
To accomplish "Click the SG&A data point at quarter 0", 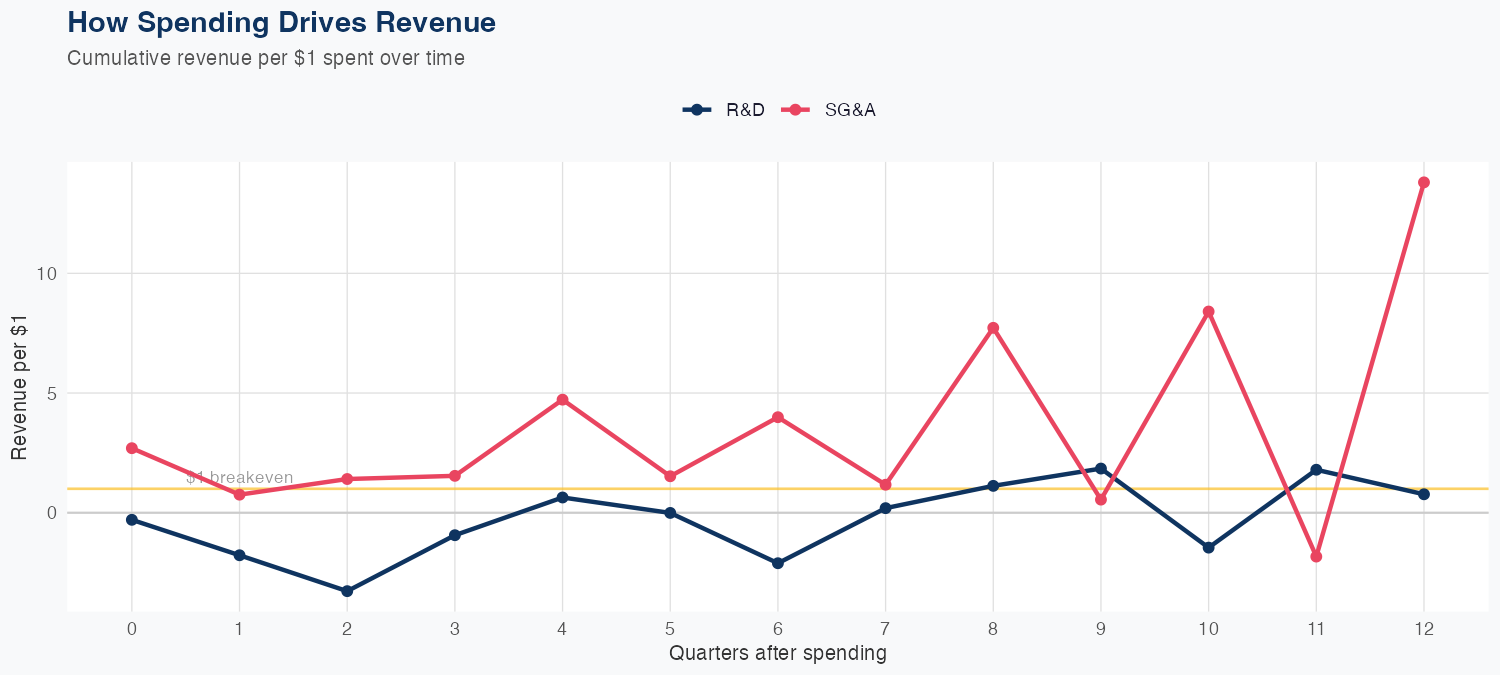I will tap(132, 448).
